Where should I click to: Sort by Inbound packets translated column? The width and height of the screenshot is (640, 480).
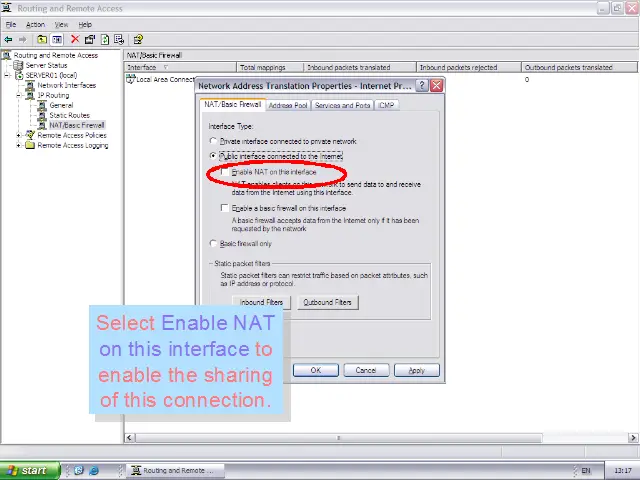click(360, 67)
